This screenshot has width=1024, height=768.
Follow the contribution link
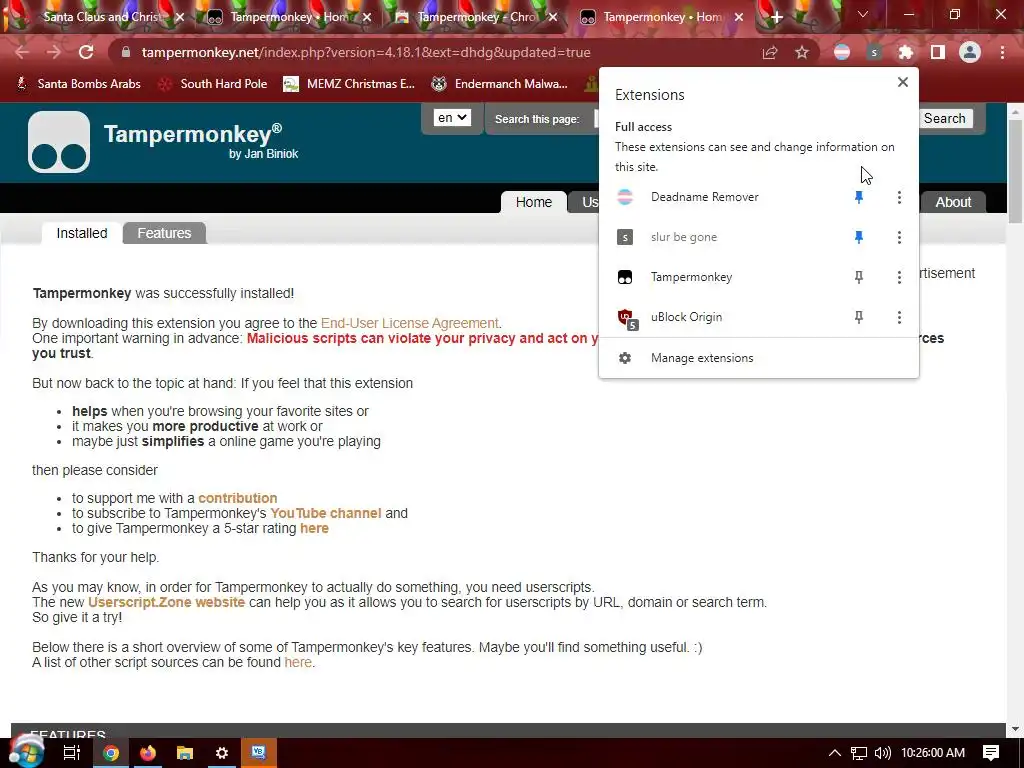[x=238, y=498]
